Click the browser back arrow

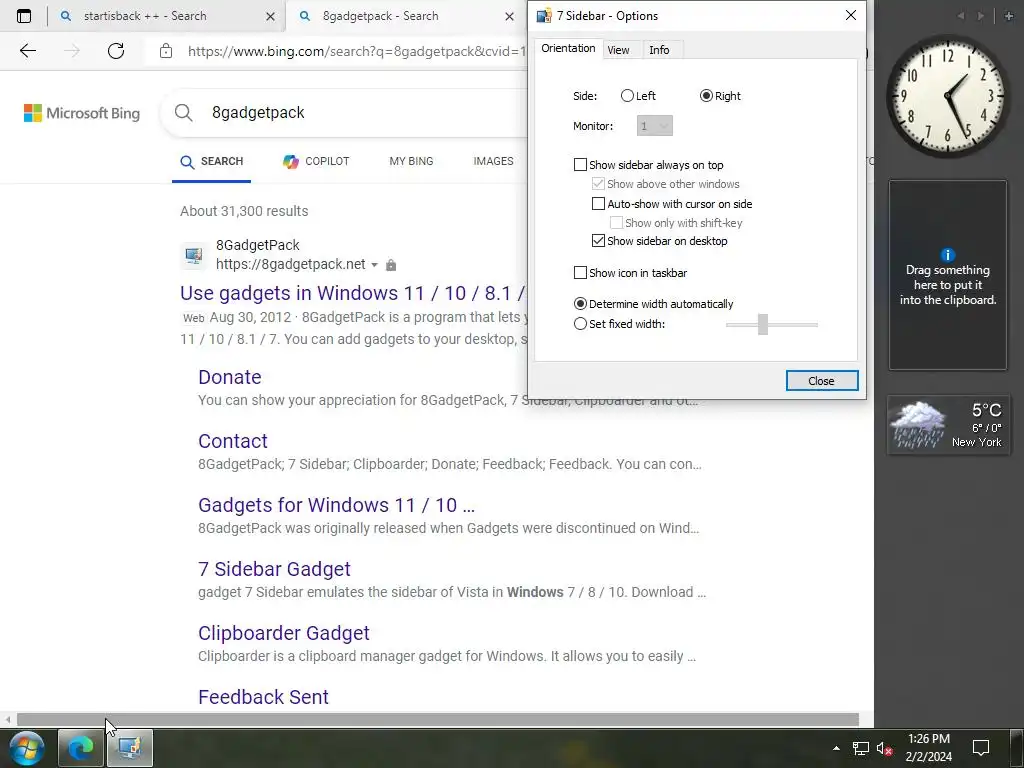tap(27, 51)
